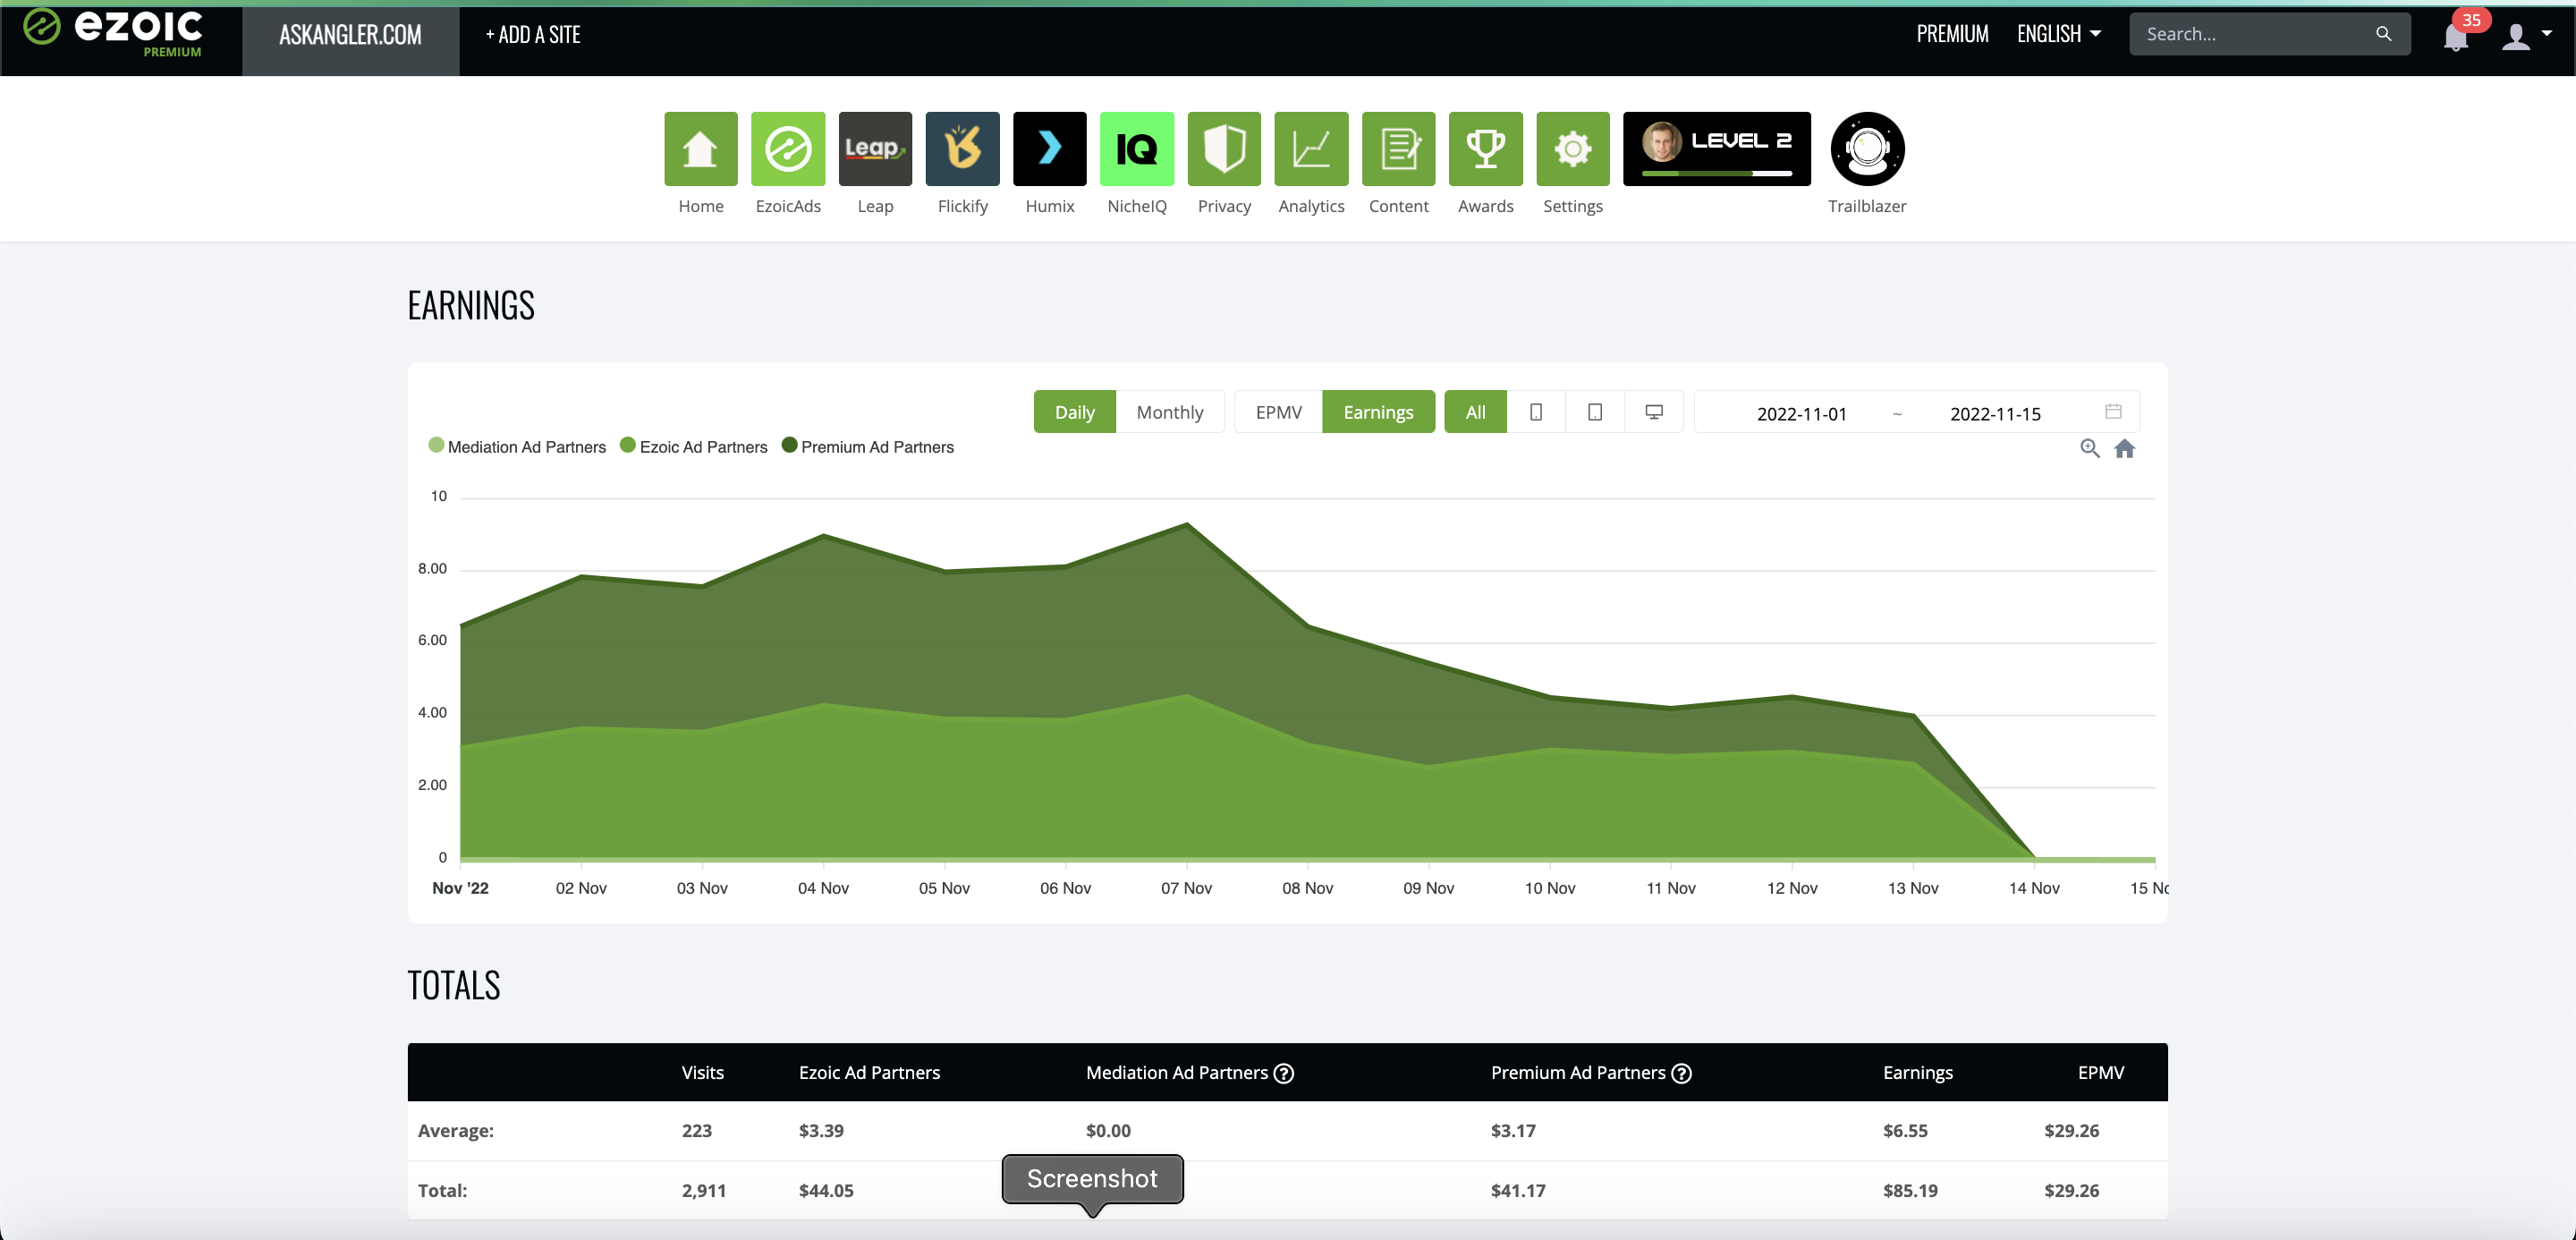
Task: Click total earnings value $85.19
Action: point(1910,1190)
